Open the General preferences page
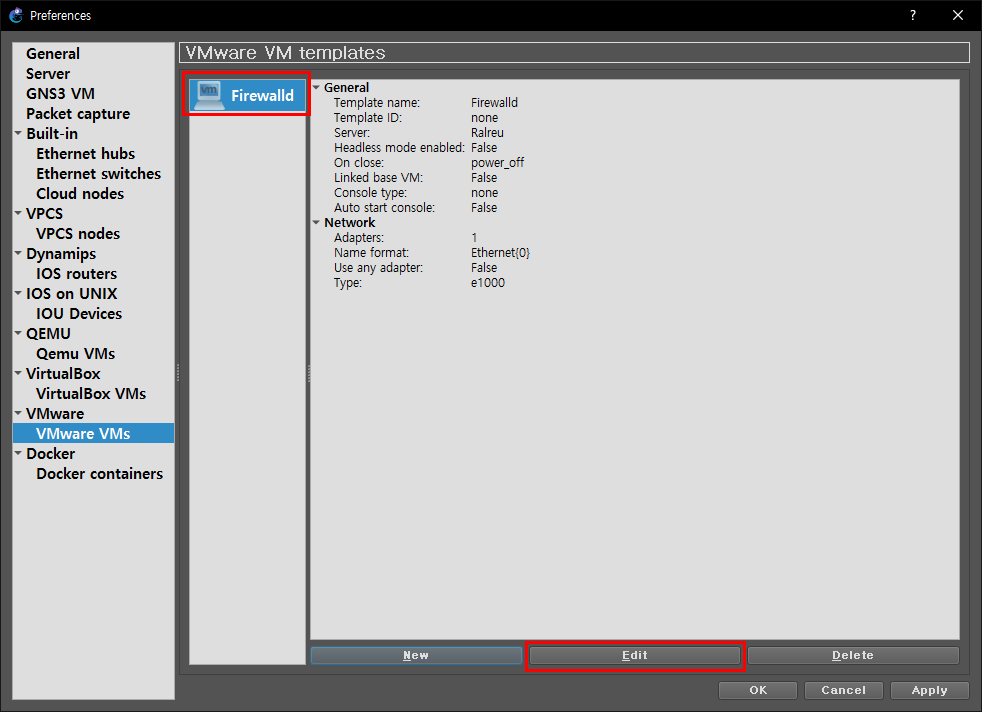Viewport: 982px width, 712px height. (x=53, y=54)
